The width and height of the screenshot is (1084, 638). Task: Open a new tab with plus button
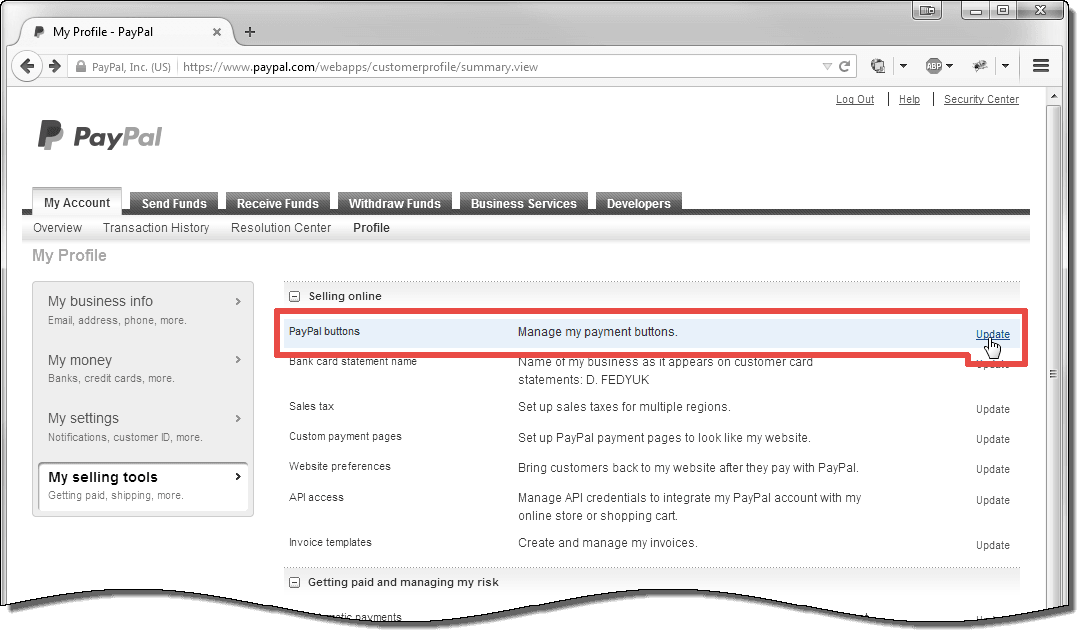(x=250, y=32)
